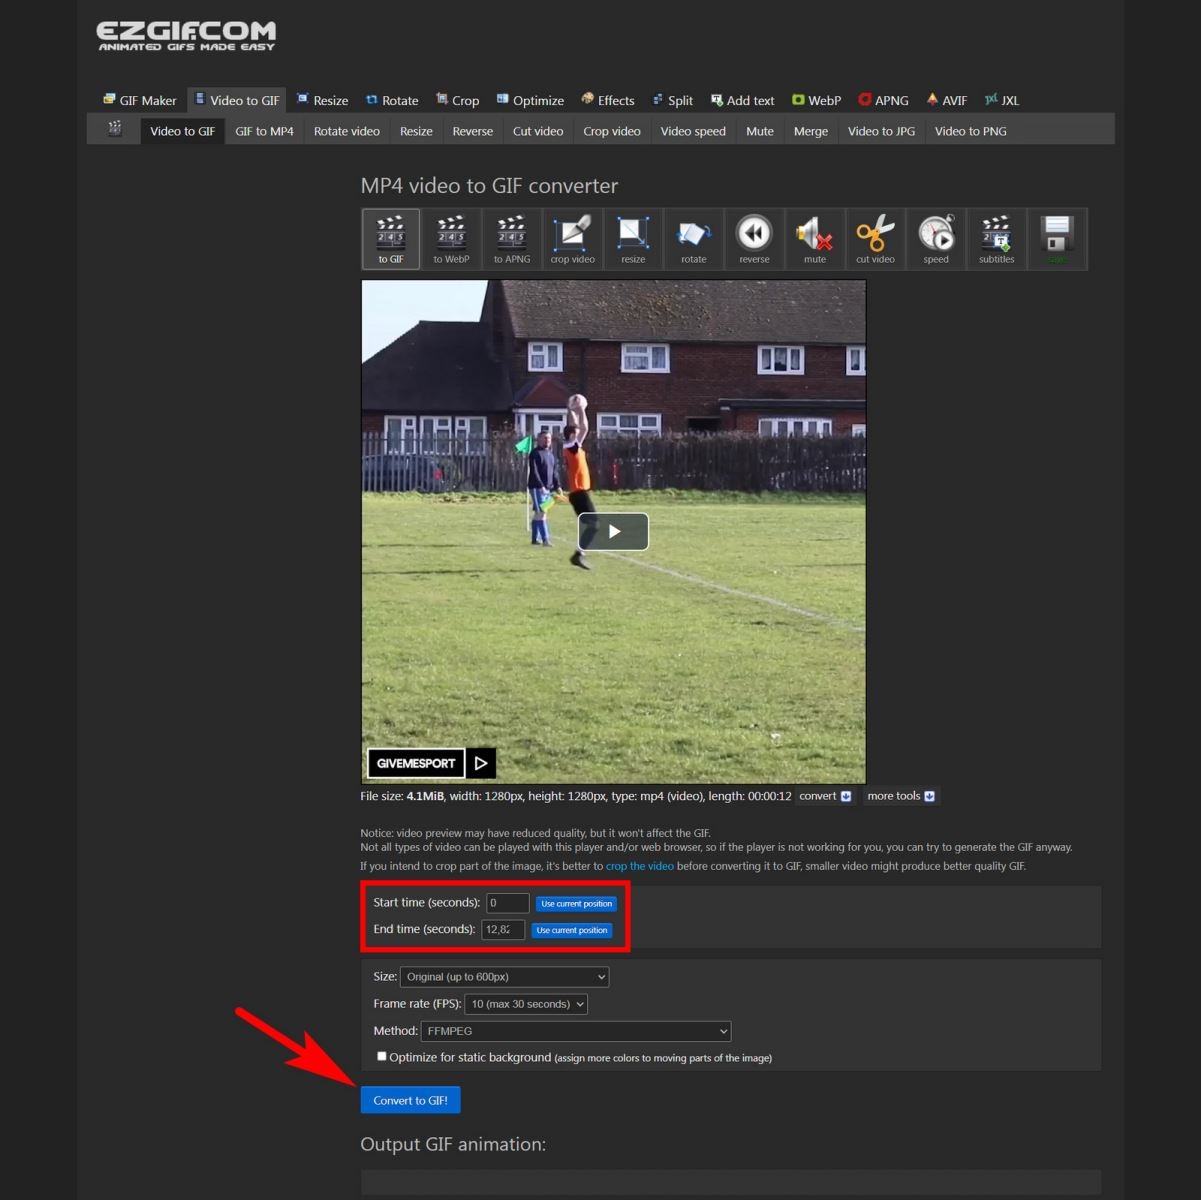Select the reverse tool icon
Screen dimensions: 1201x1200
point(754,239)
